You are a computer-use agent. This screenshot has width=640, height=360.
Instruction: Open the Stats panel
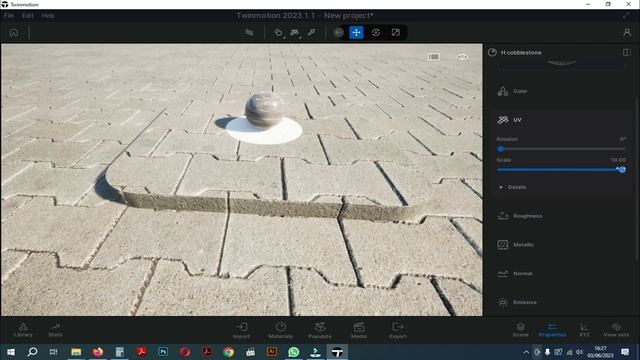click(55, 330)
